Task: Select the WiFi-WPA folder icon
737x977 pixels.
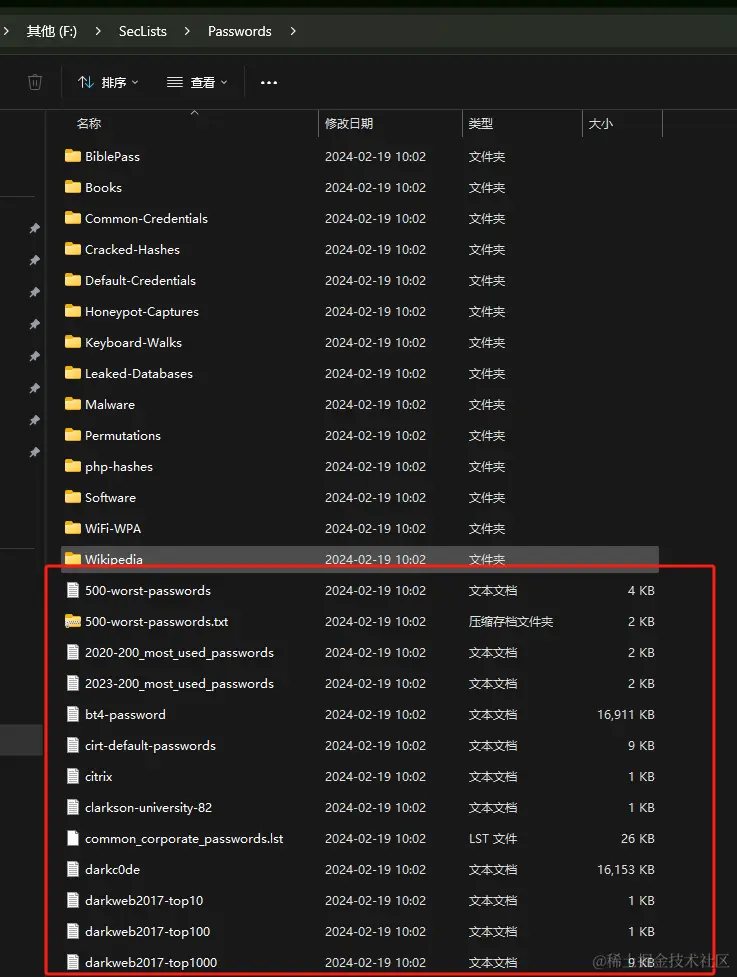Action: click(73, 528)
